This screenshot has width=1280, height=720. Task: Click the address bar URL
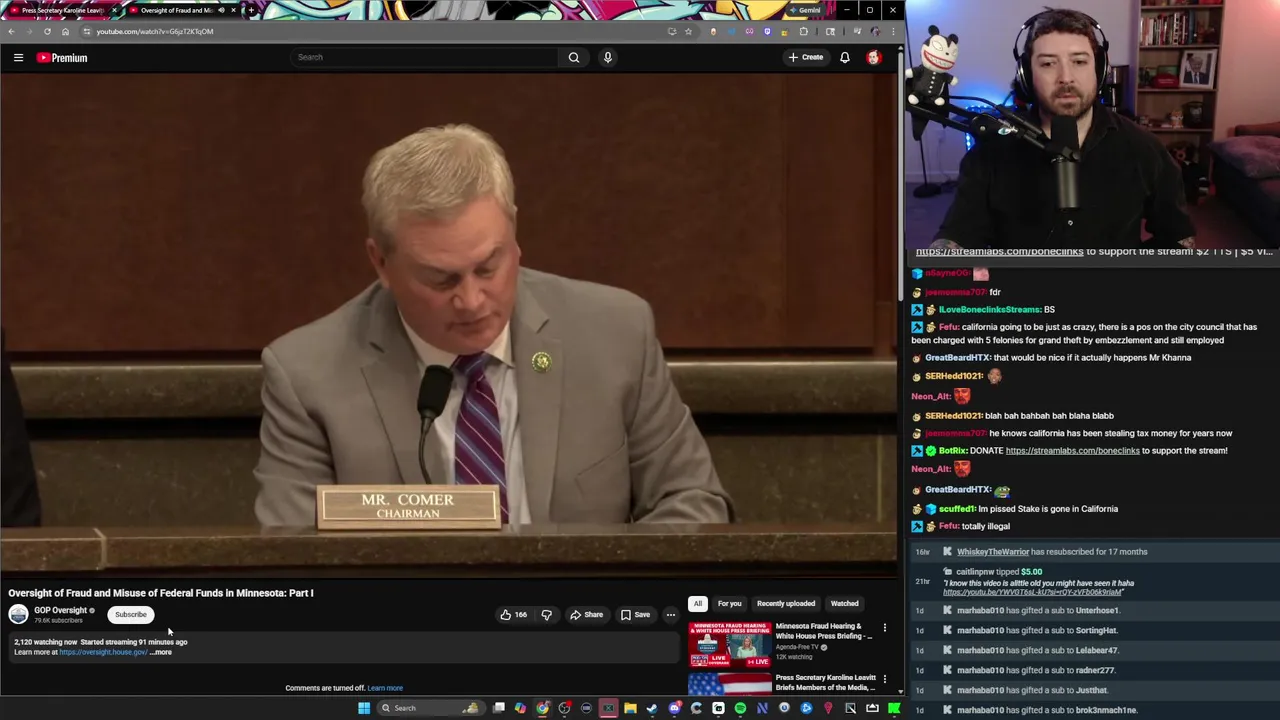tap(155, 31)
